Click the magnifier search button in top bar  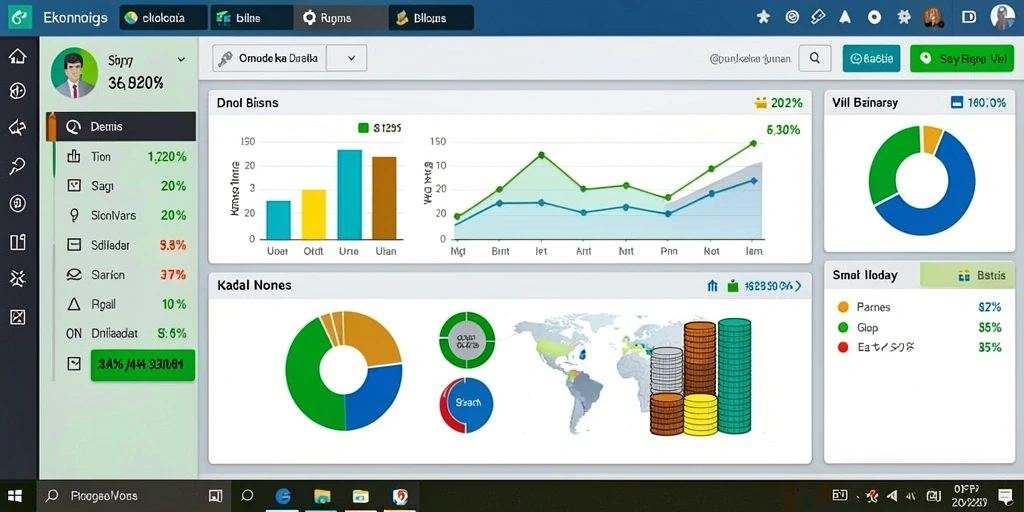814,58
